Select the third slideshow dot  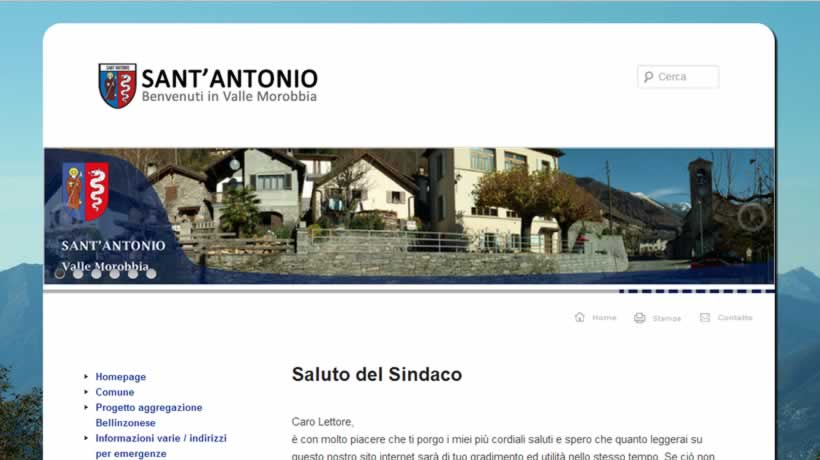pyautogui.click(x=96, y=273)
